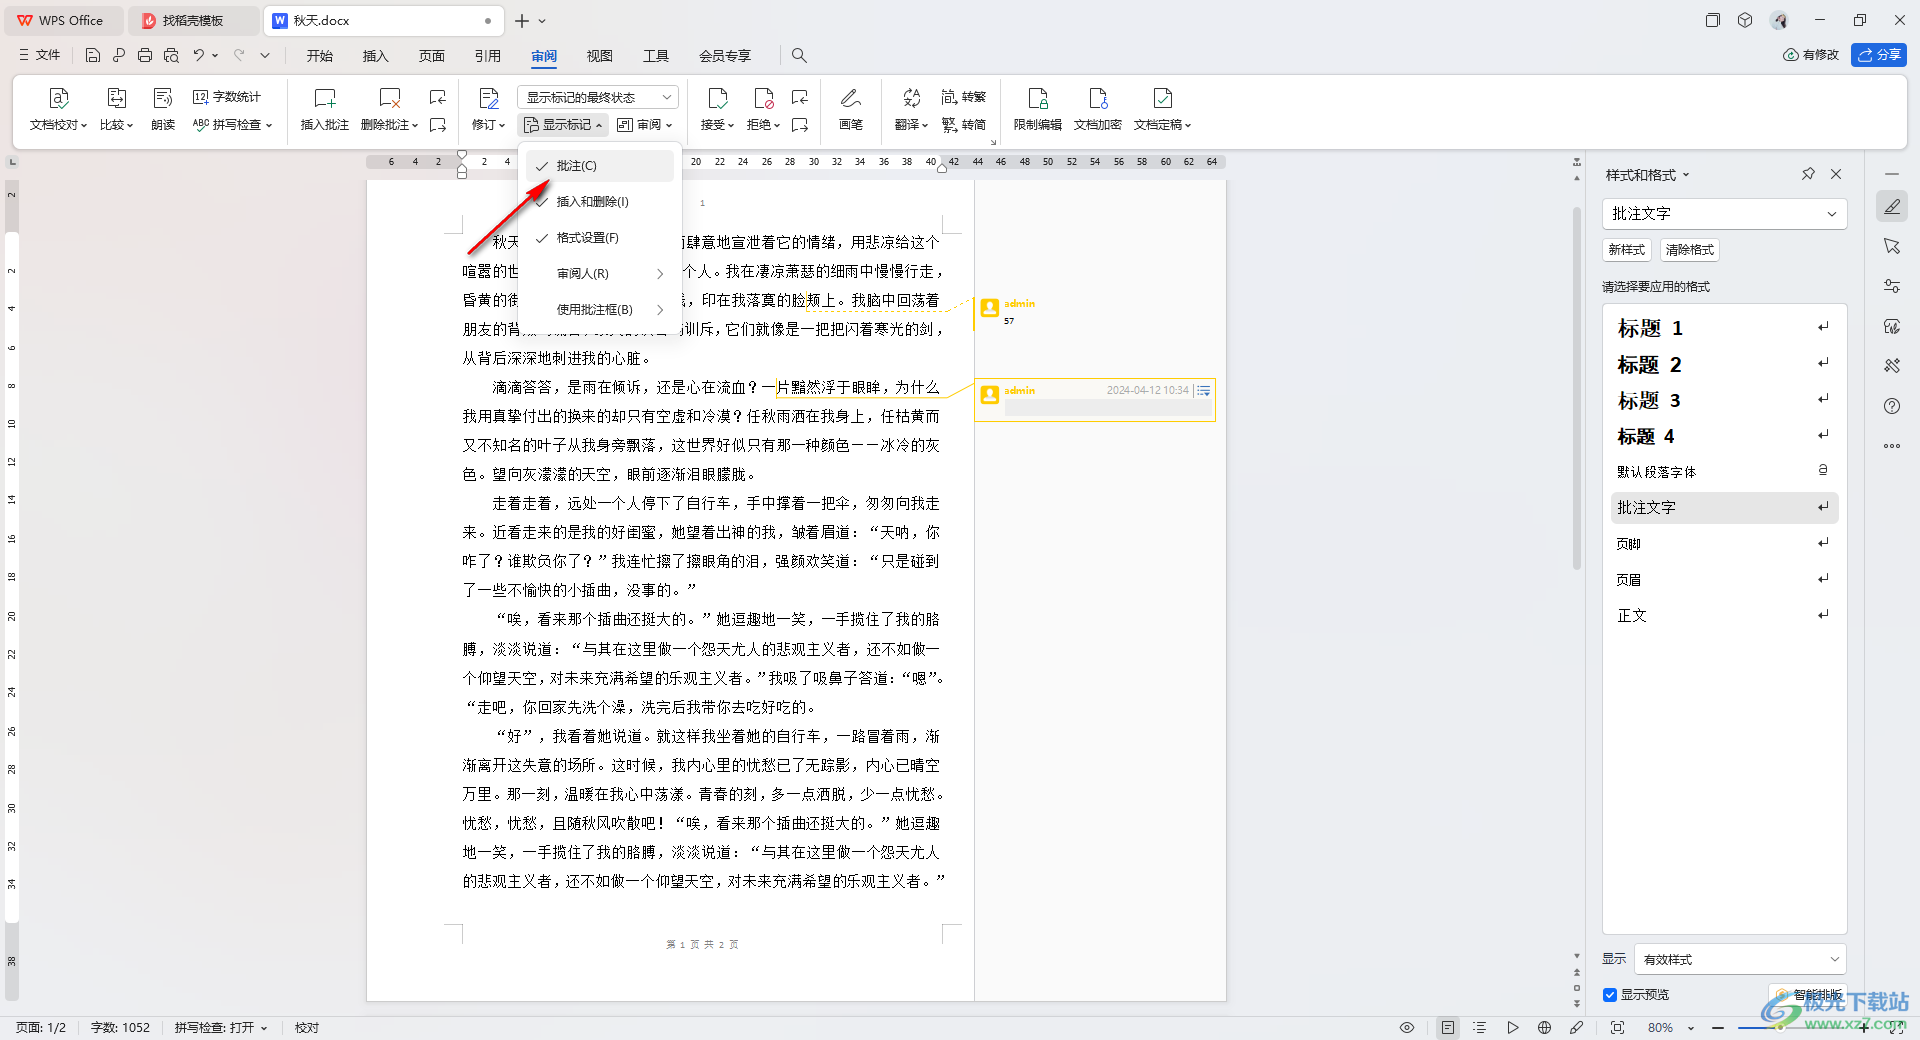Viewport: 1920px width, 1040px height.
Task: Expand the 审阅人(R) submenu
Action: pos(600,274)
